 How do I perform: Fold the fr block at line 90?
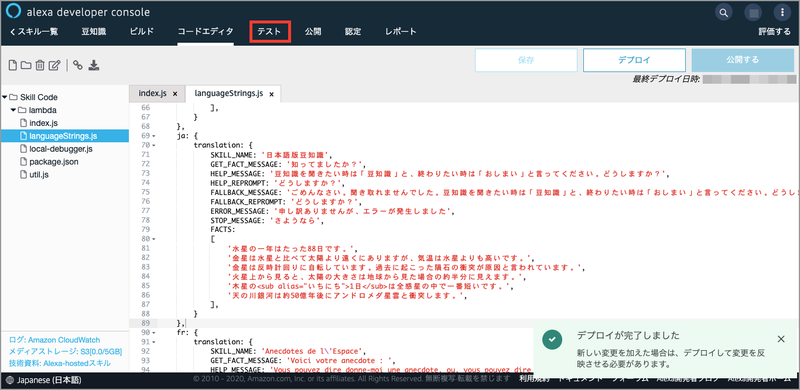click(x=154, y=332)
